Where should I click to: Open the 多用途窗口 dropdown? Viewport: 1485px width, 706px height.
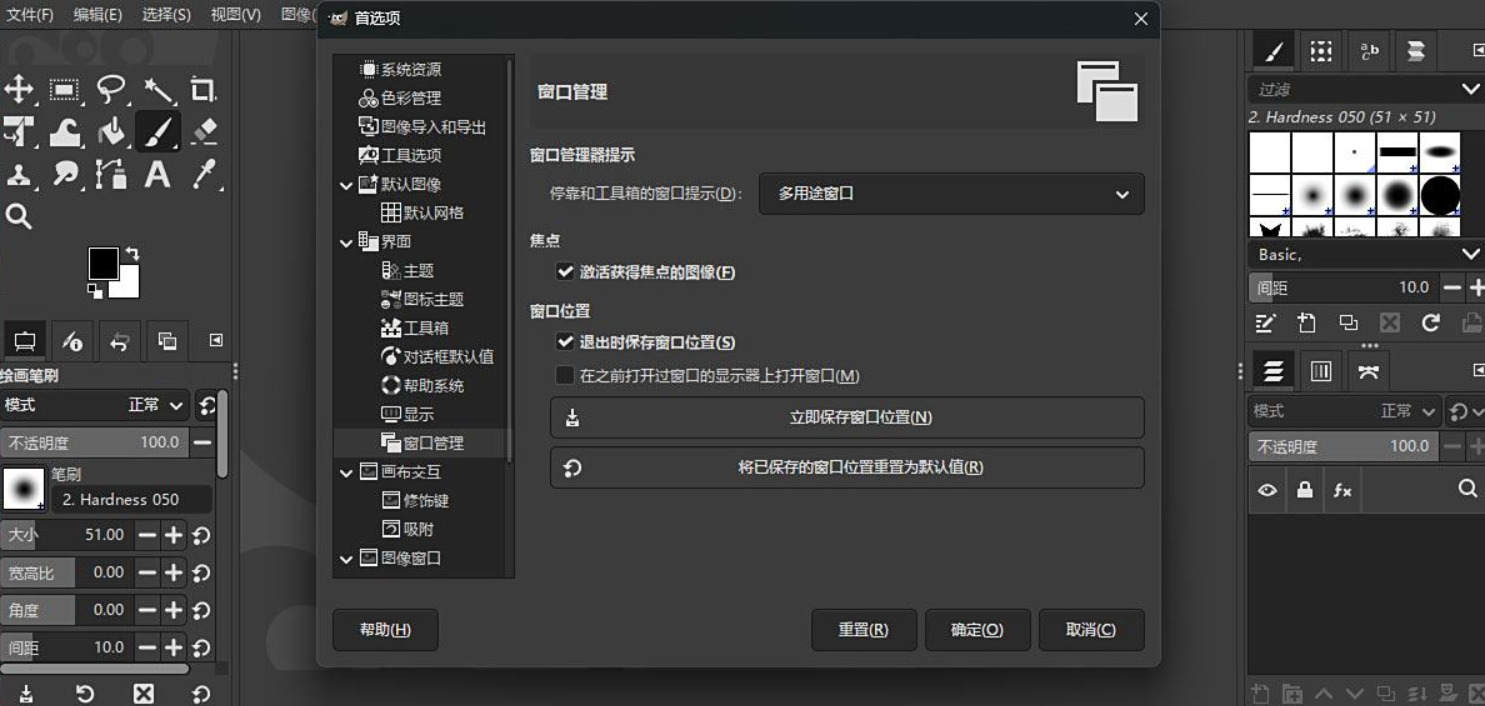click(x=950, y=194)
